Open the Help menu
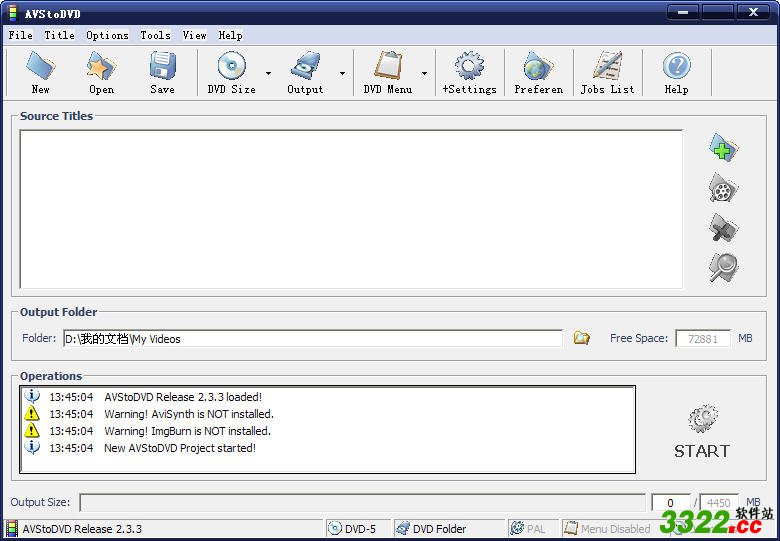 [x=230, y=35]
